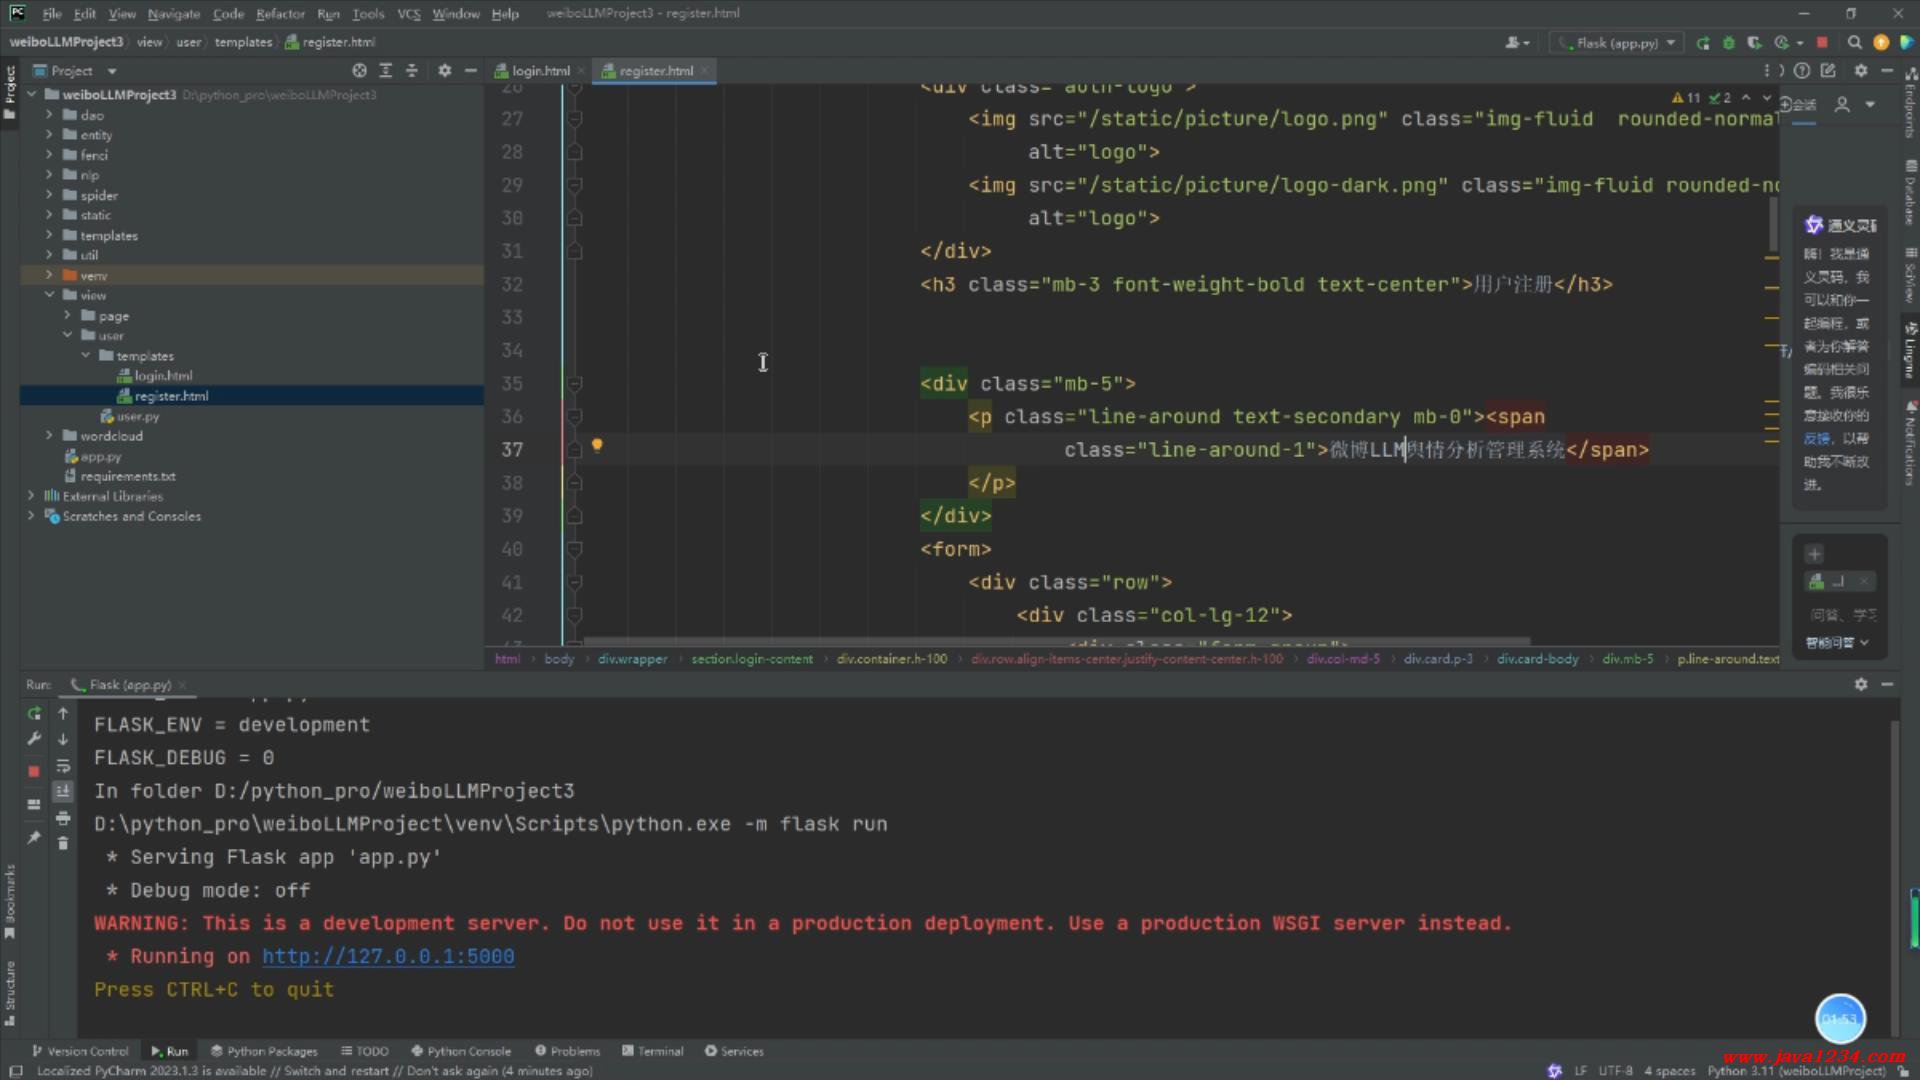Open the Refactor menu
The image size is (1920, 1080).
[x=279, y=14]
